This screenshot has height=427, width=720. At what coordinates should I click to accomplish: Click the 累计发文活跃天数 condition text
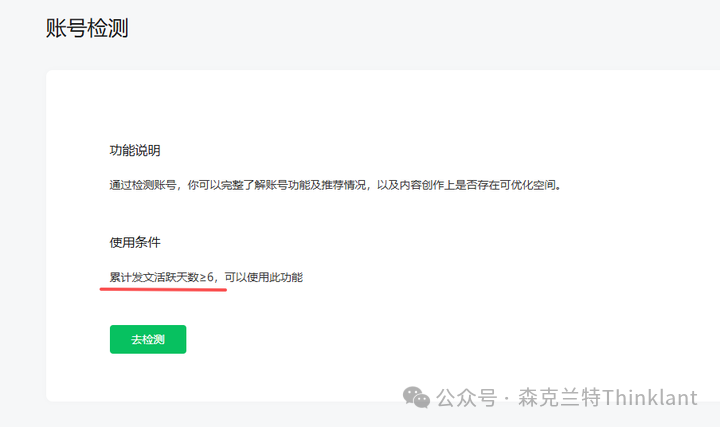point(154,277)
